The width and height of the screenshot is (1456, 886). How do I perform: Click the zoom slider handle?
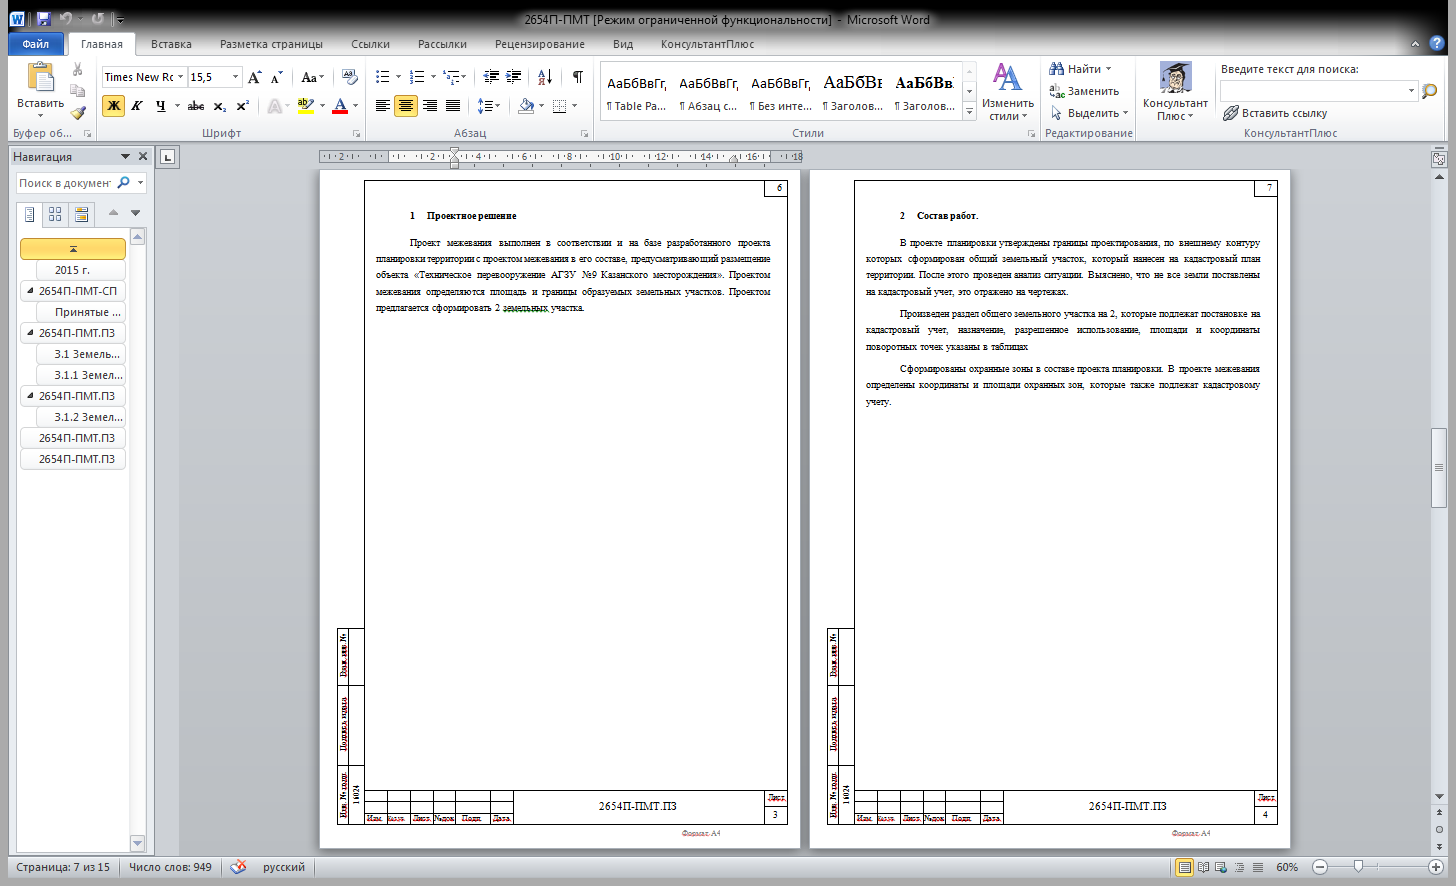[x=1358, y=867]
